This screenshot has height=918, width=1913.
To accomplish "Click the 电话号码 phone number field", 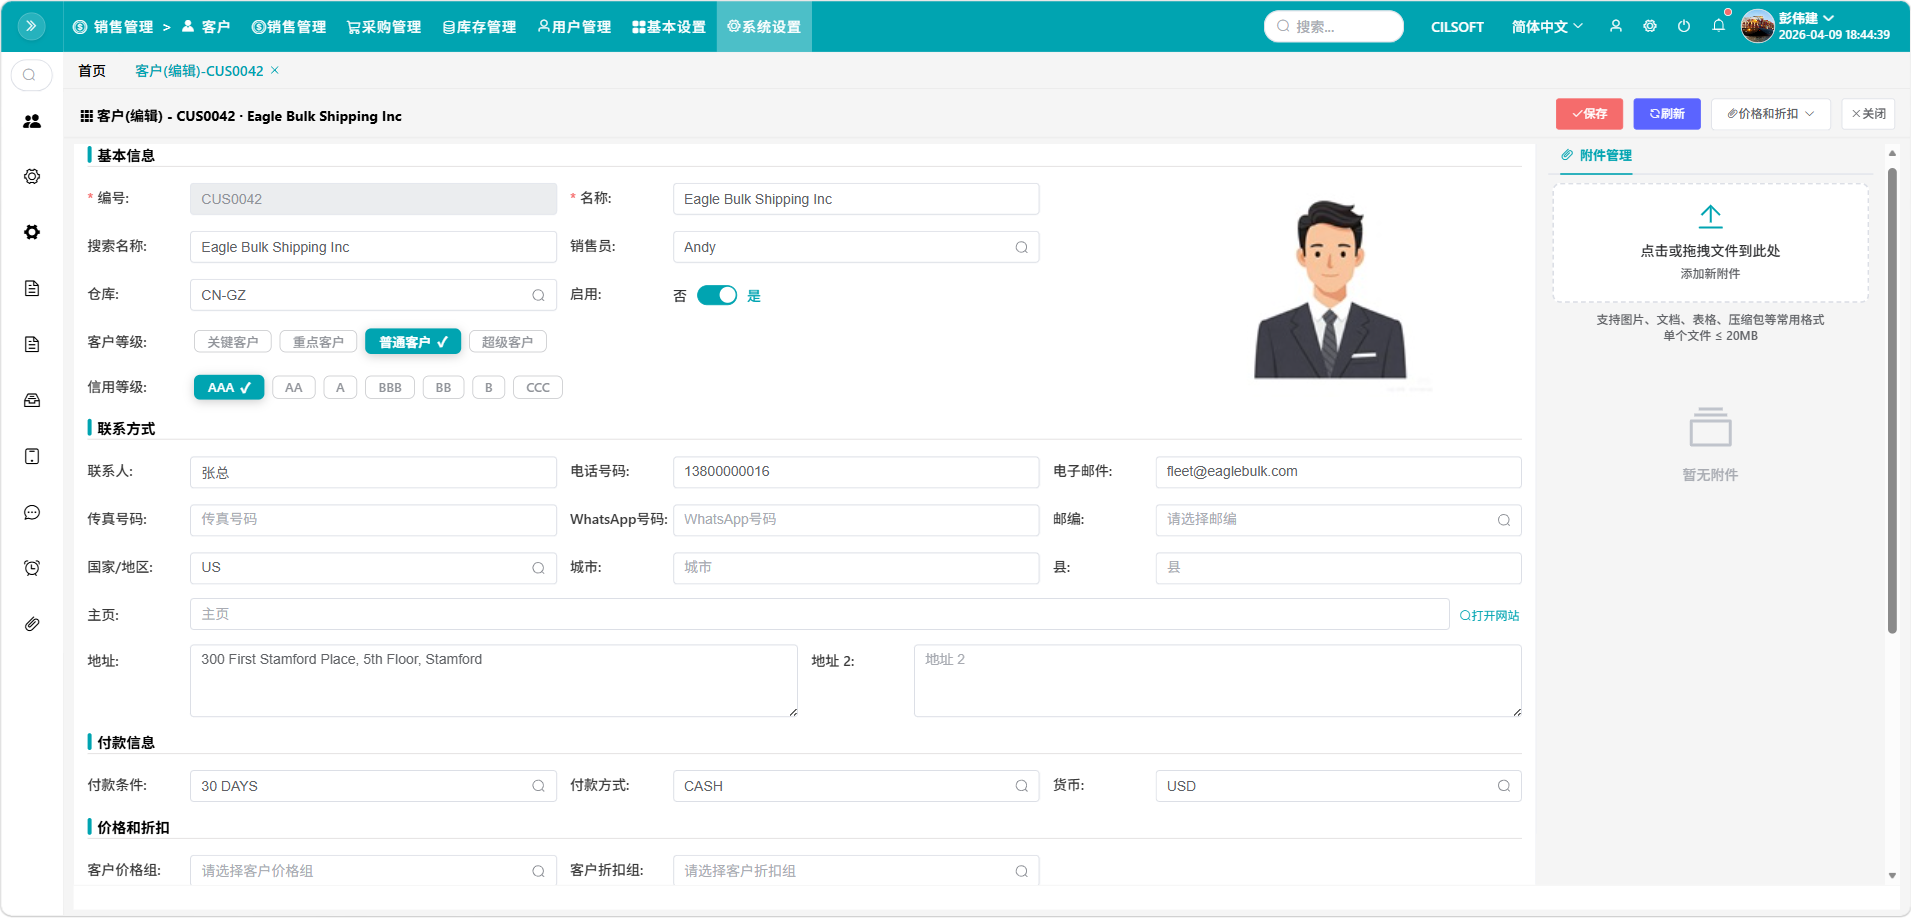I will click(855, 472).
